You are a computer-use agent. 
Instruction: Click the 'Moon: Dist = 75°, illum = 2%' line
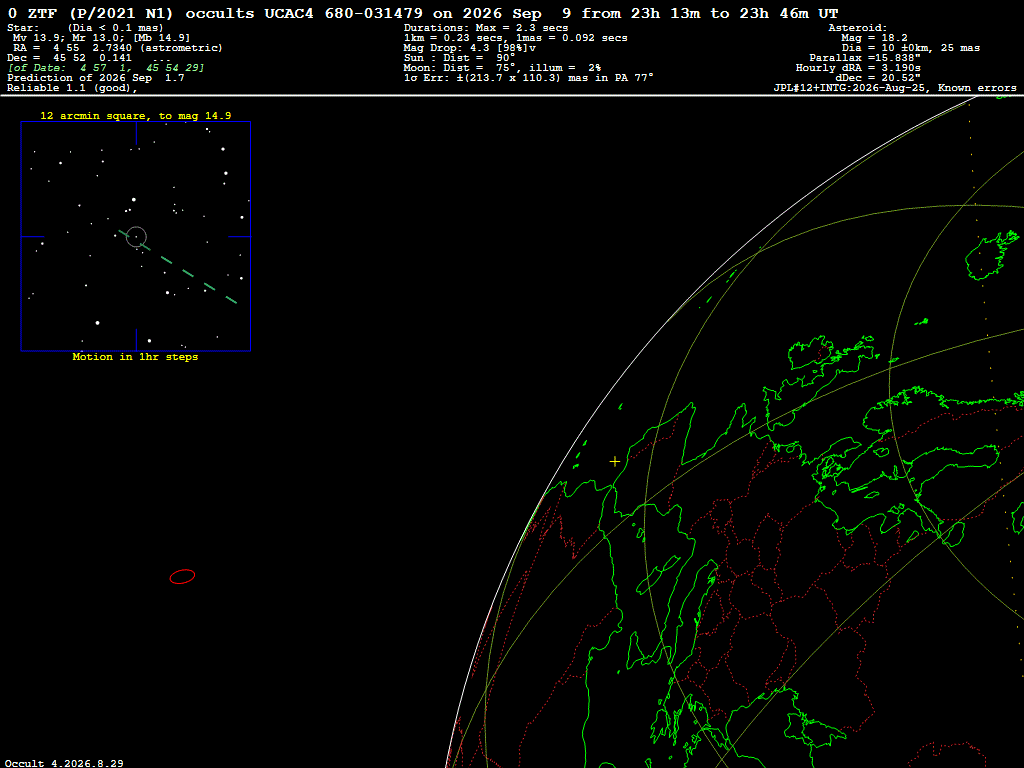(502, 68)
